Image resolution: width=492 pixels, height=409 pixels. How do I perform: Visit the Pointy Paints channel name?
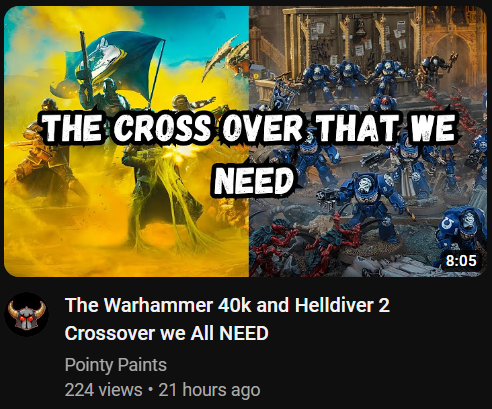tap(116, 365)
